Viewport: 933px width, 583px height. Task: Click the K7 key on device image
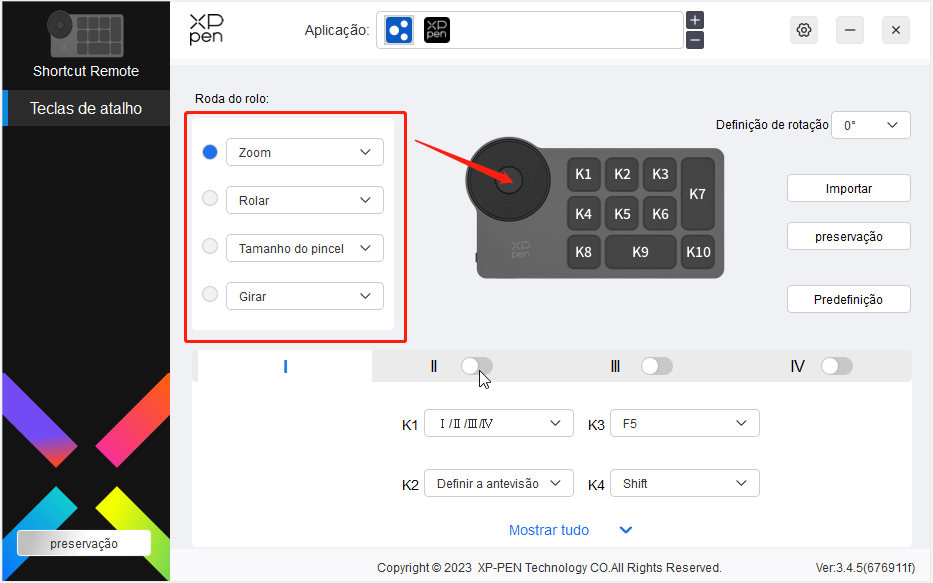pos(697,194)
